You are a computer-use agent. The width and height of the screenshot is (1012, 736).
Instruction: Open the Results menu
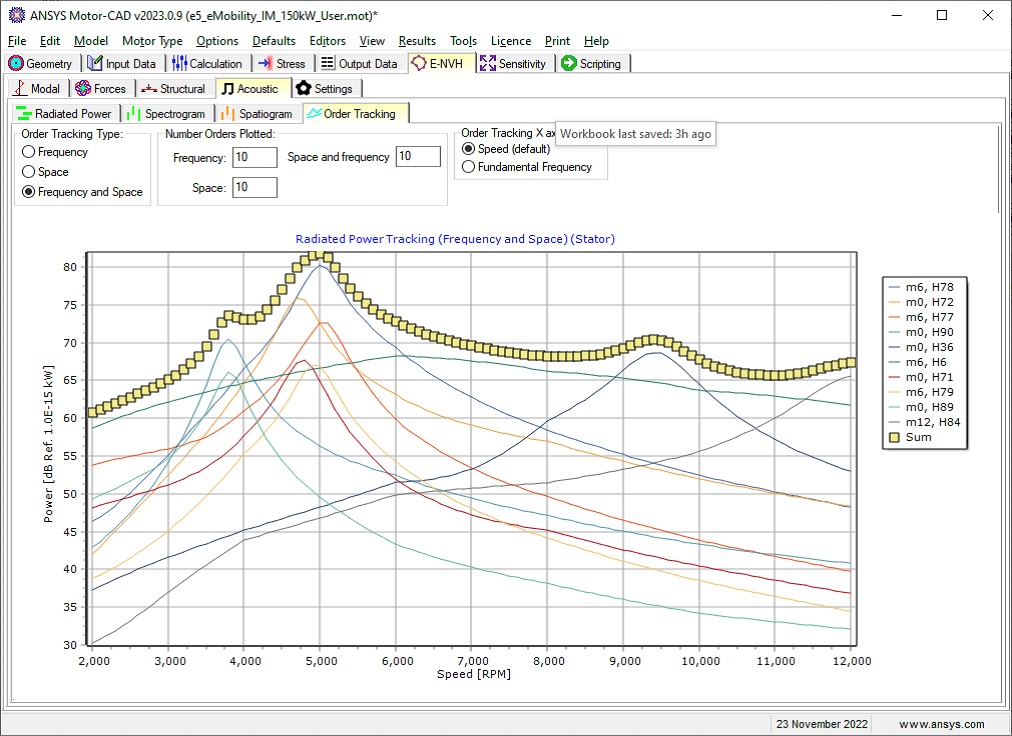[417, 41]
